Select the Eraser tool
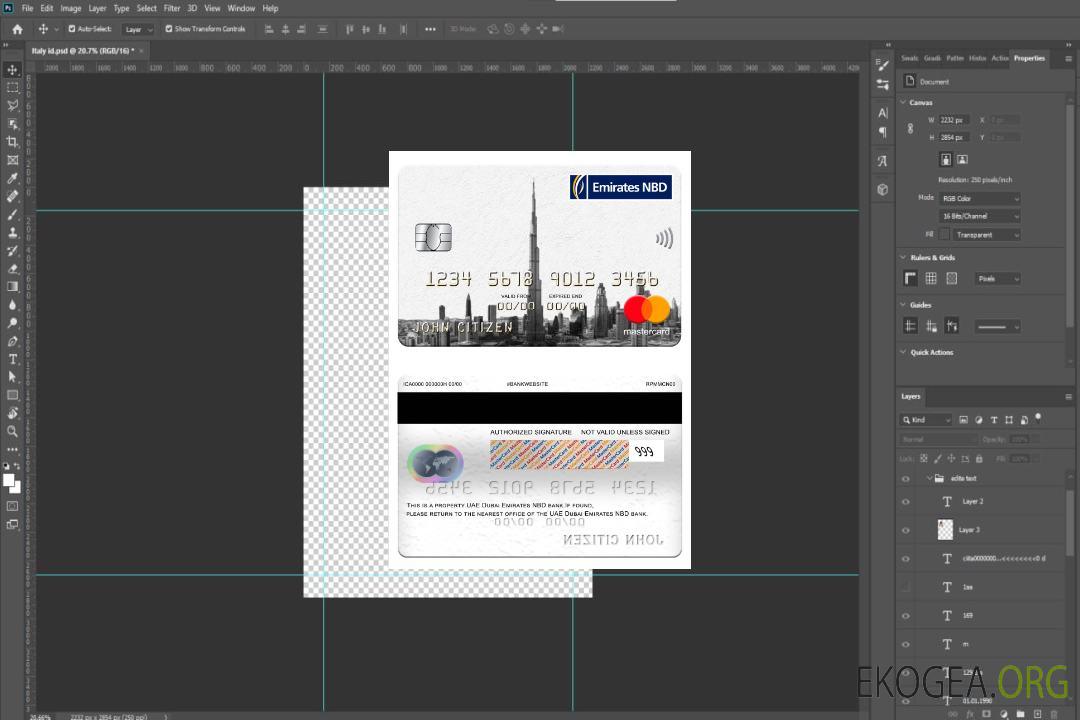This screenshot has height=720, width=1080. tap(13, 268)
